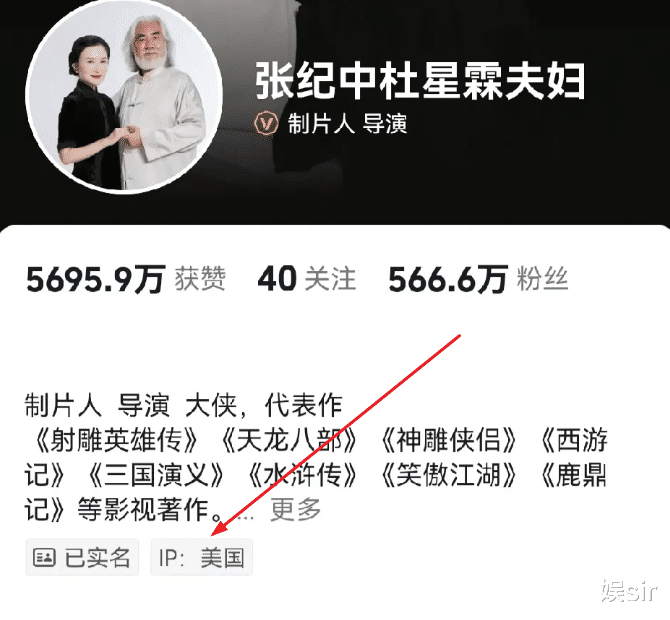Open the couple's circular profile avatar

124,96
